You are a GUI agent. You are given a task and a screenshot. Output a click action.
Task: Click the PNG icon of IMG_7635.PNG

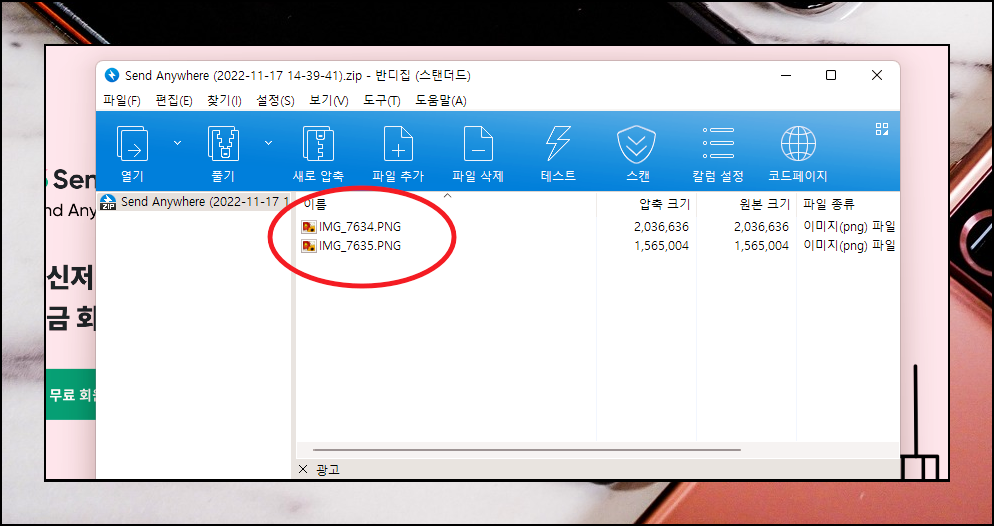click(309, 246)
